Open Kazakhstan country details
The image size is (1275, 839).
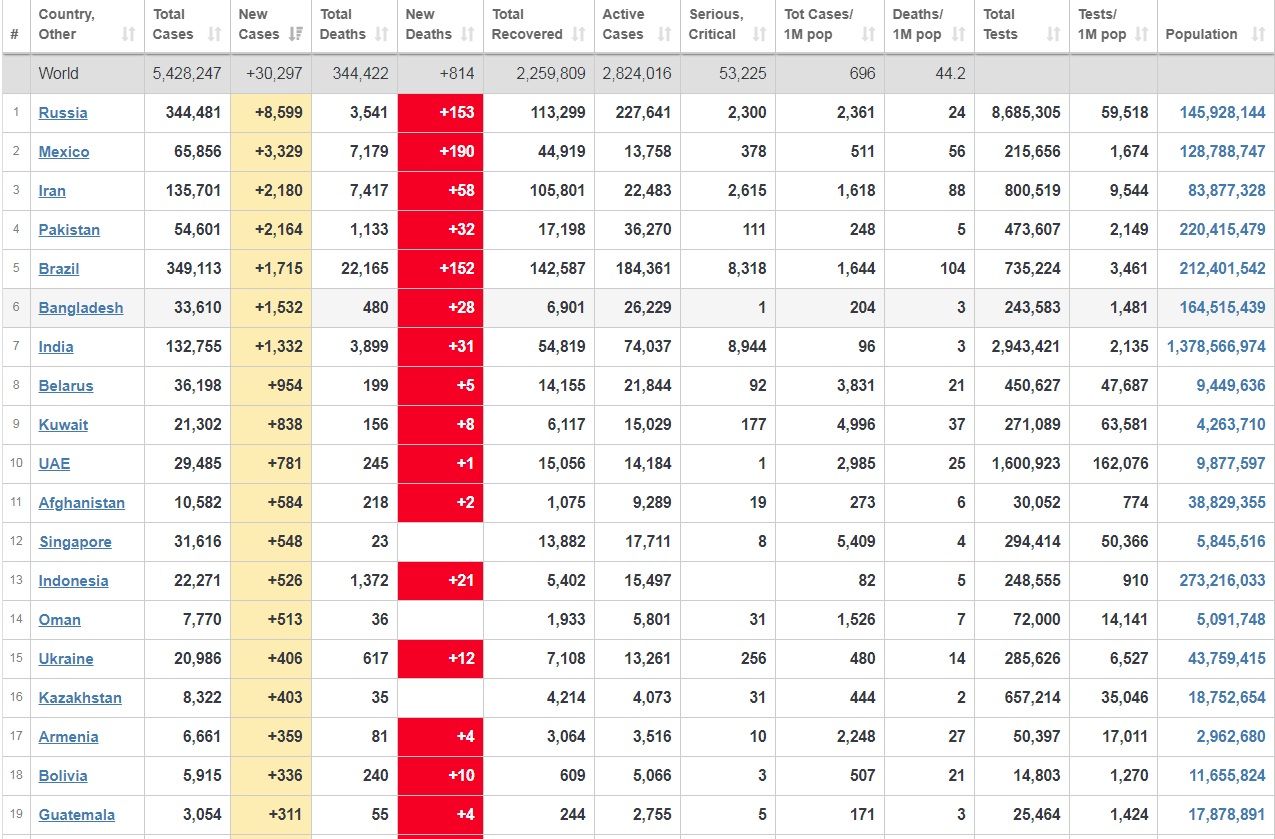80,698
